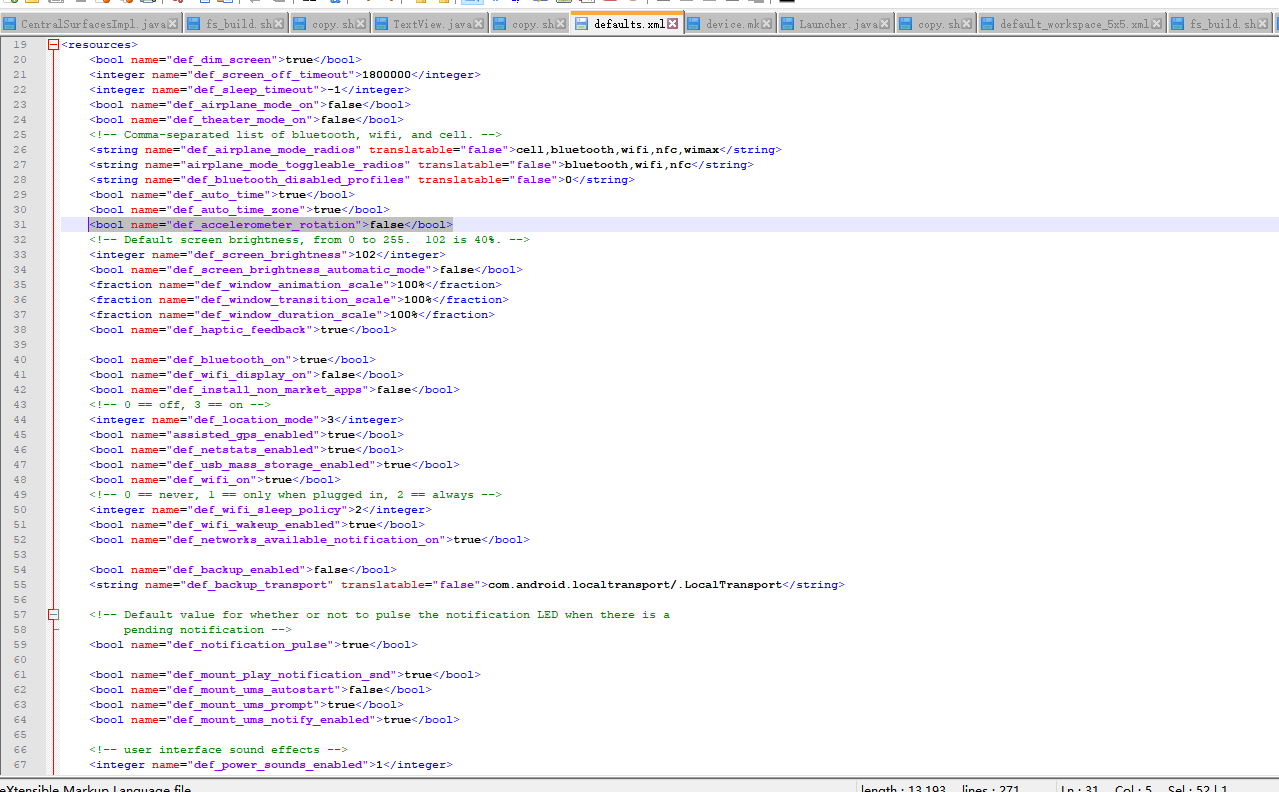Click the def_netstats_enabled line
Viewport: 1279px width, 792px height.
(246, 450)
